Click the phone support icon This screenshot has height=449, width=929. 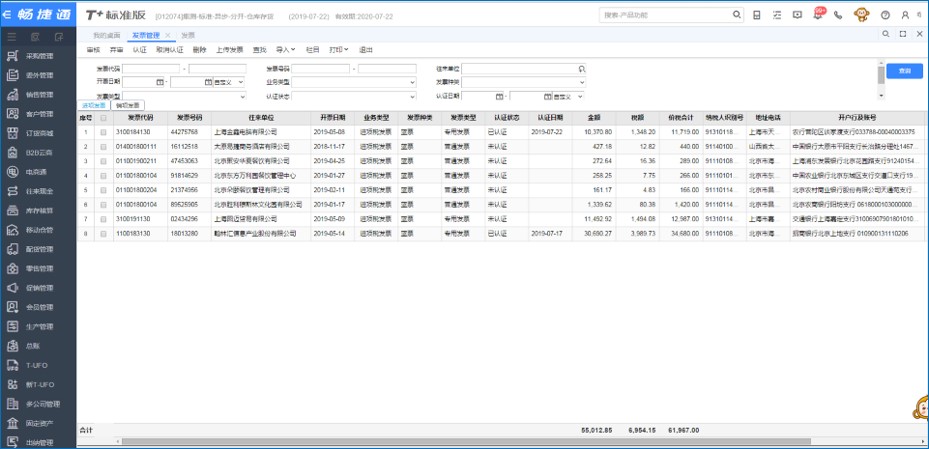click(838, 15)
